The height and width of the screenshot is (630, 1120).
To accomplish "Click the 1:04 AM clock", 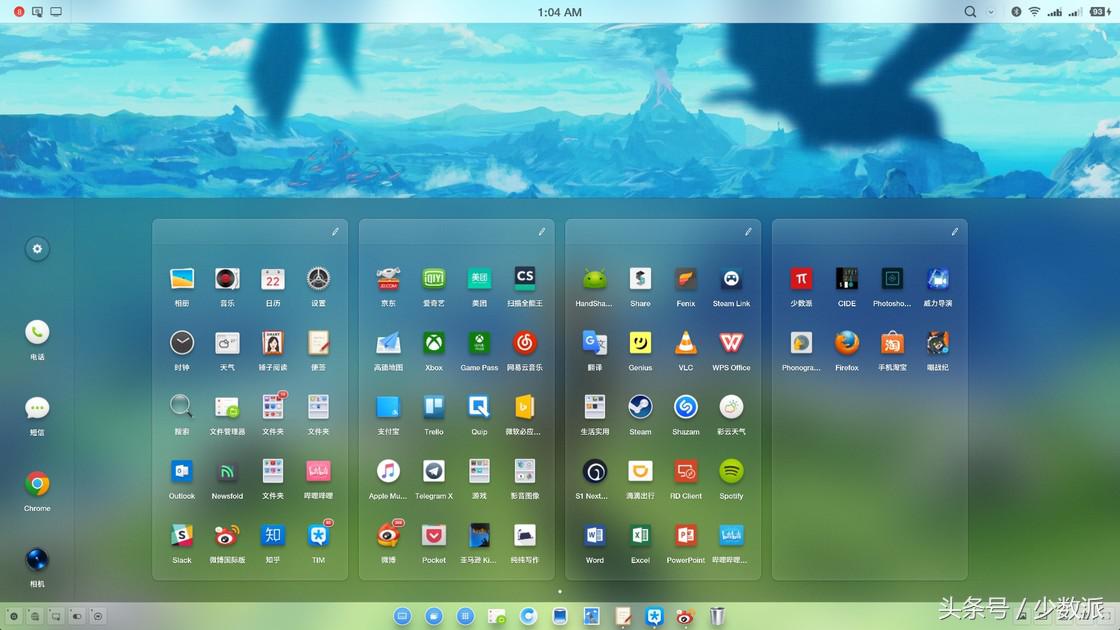I will coord(559,12).
